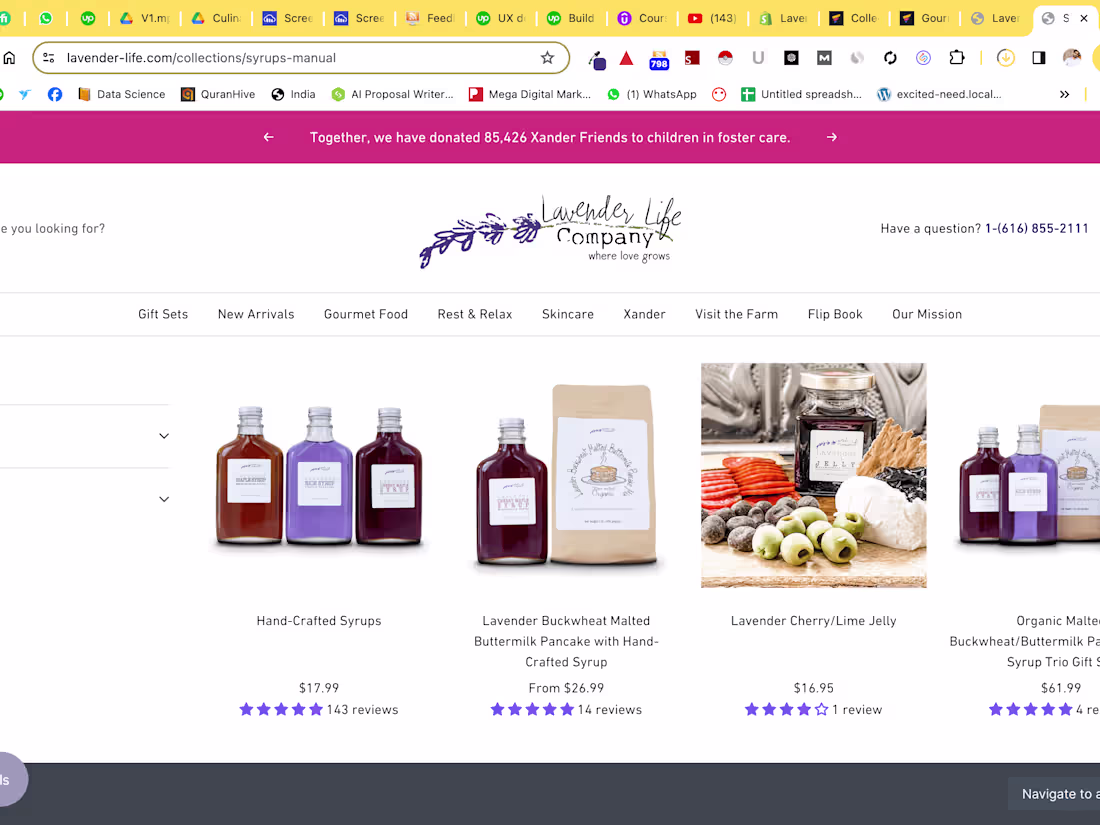This screenshot has height=825, width=1100.
Task: Click the browser extensions puzzle-piece icon
Action: 957,58
